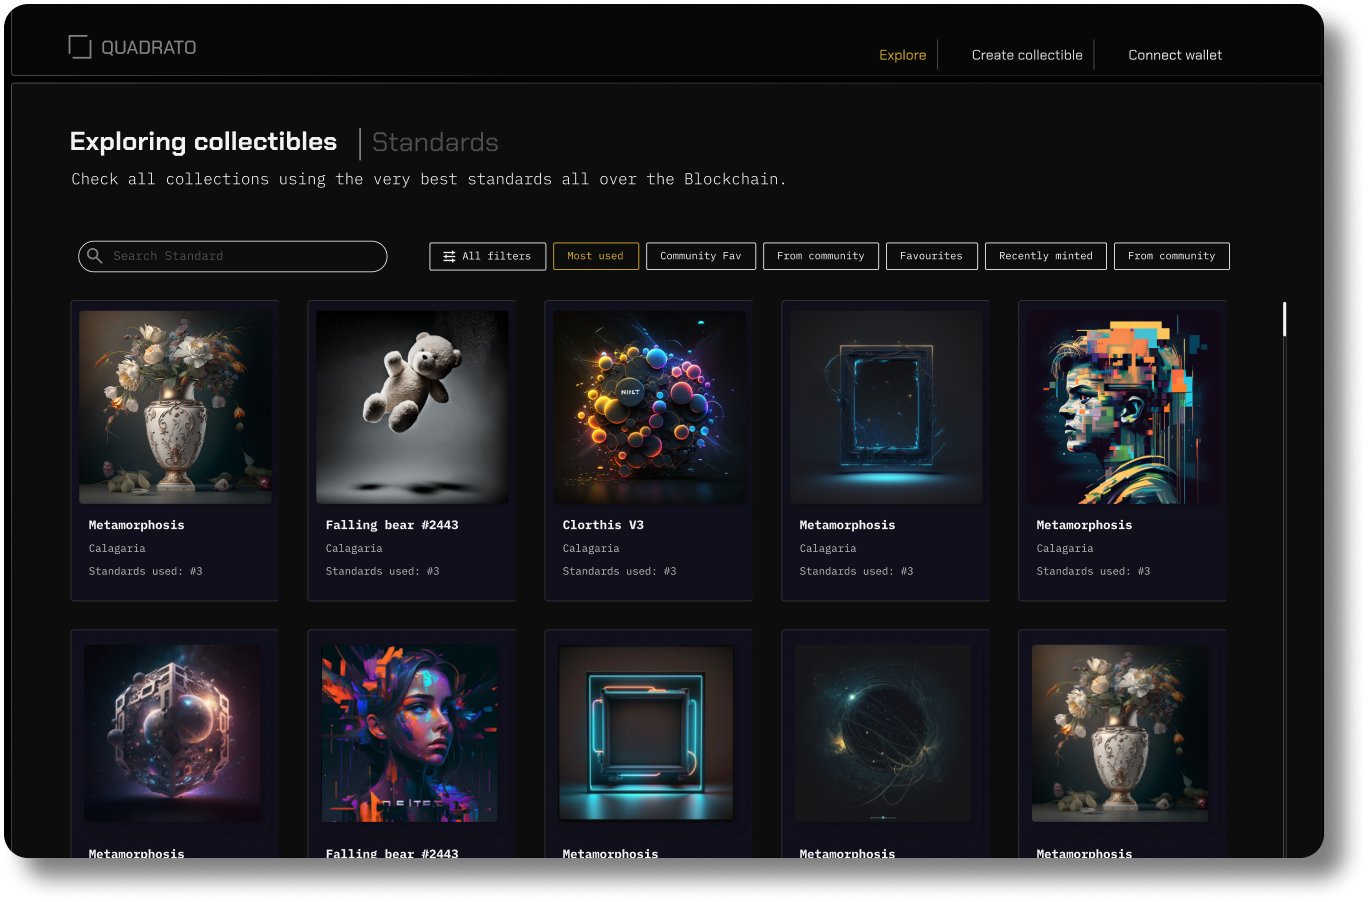Enable the Recently minted filter

(1046, 256)
